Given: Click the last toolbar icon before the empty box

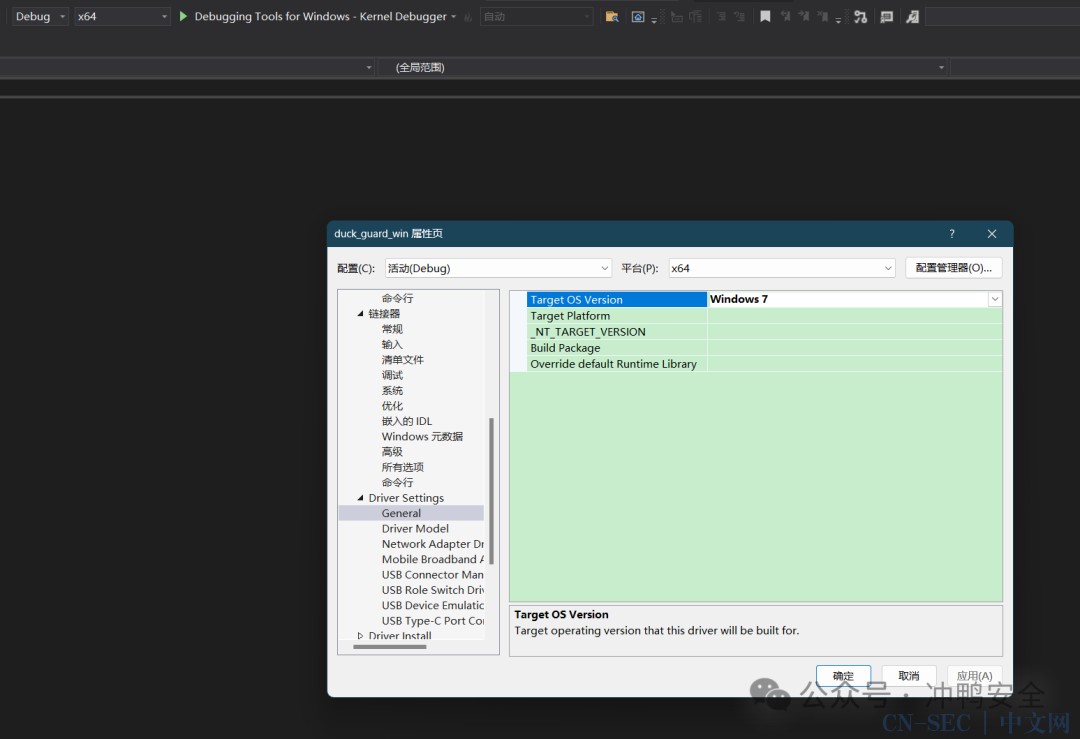Looking at the screenshot, I should (x=913, y=17).
